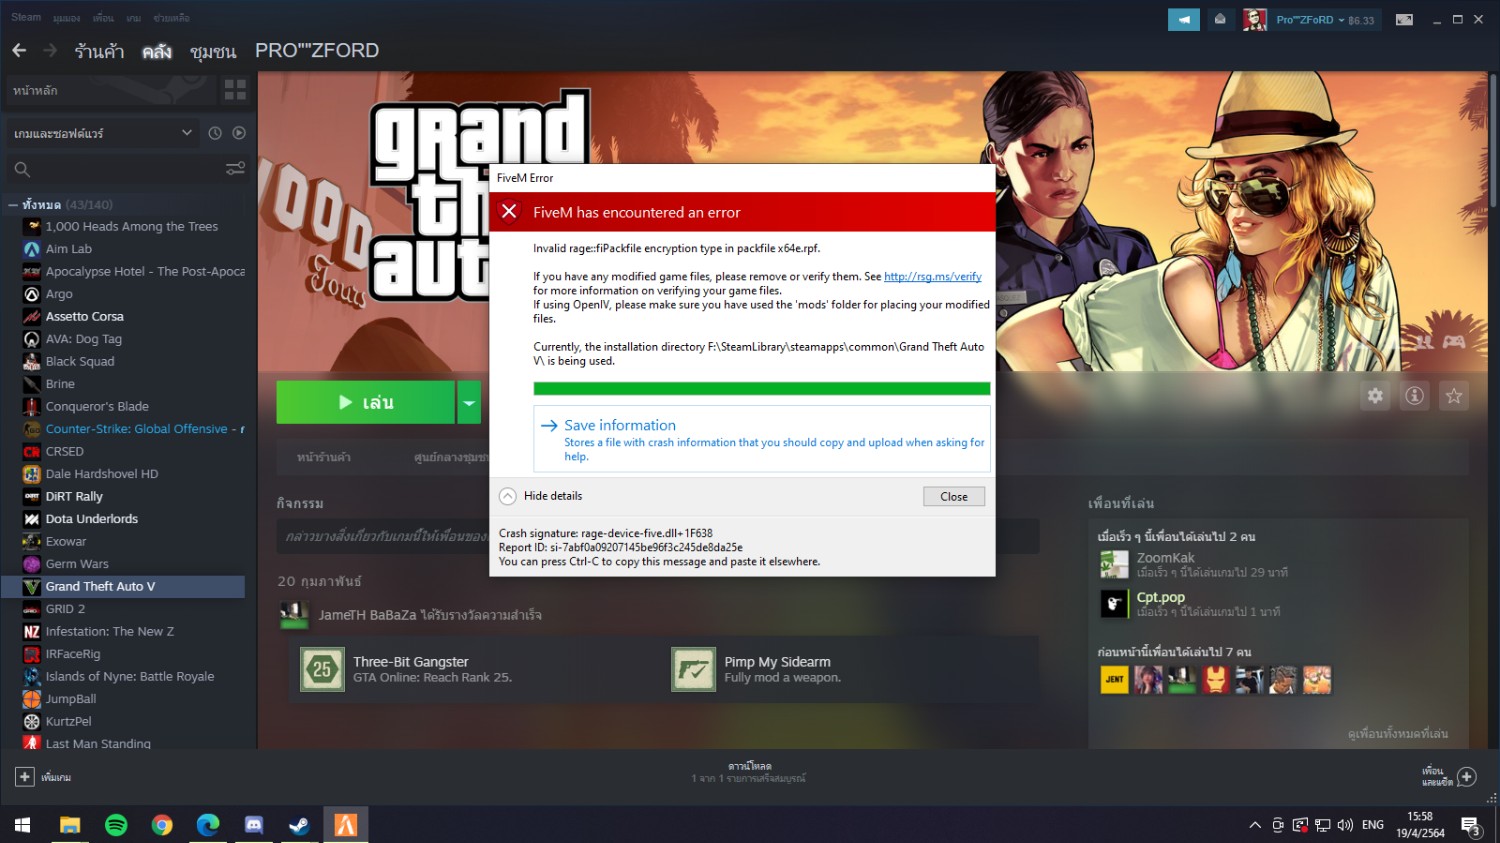
Task: Open the game settings gear icon
Action: (1376, 396)
